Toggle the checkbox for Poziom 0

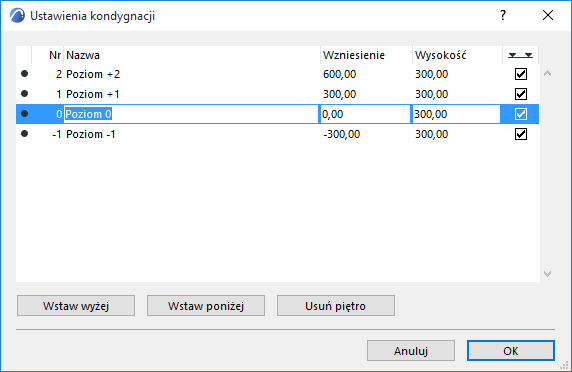521,114
